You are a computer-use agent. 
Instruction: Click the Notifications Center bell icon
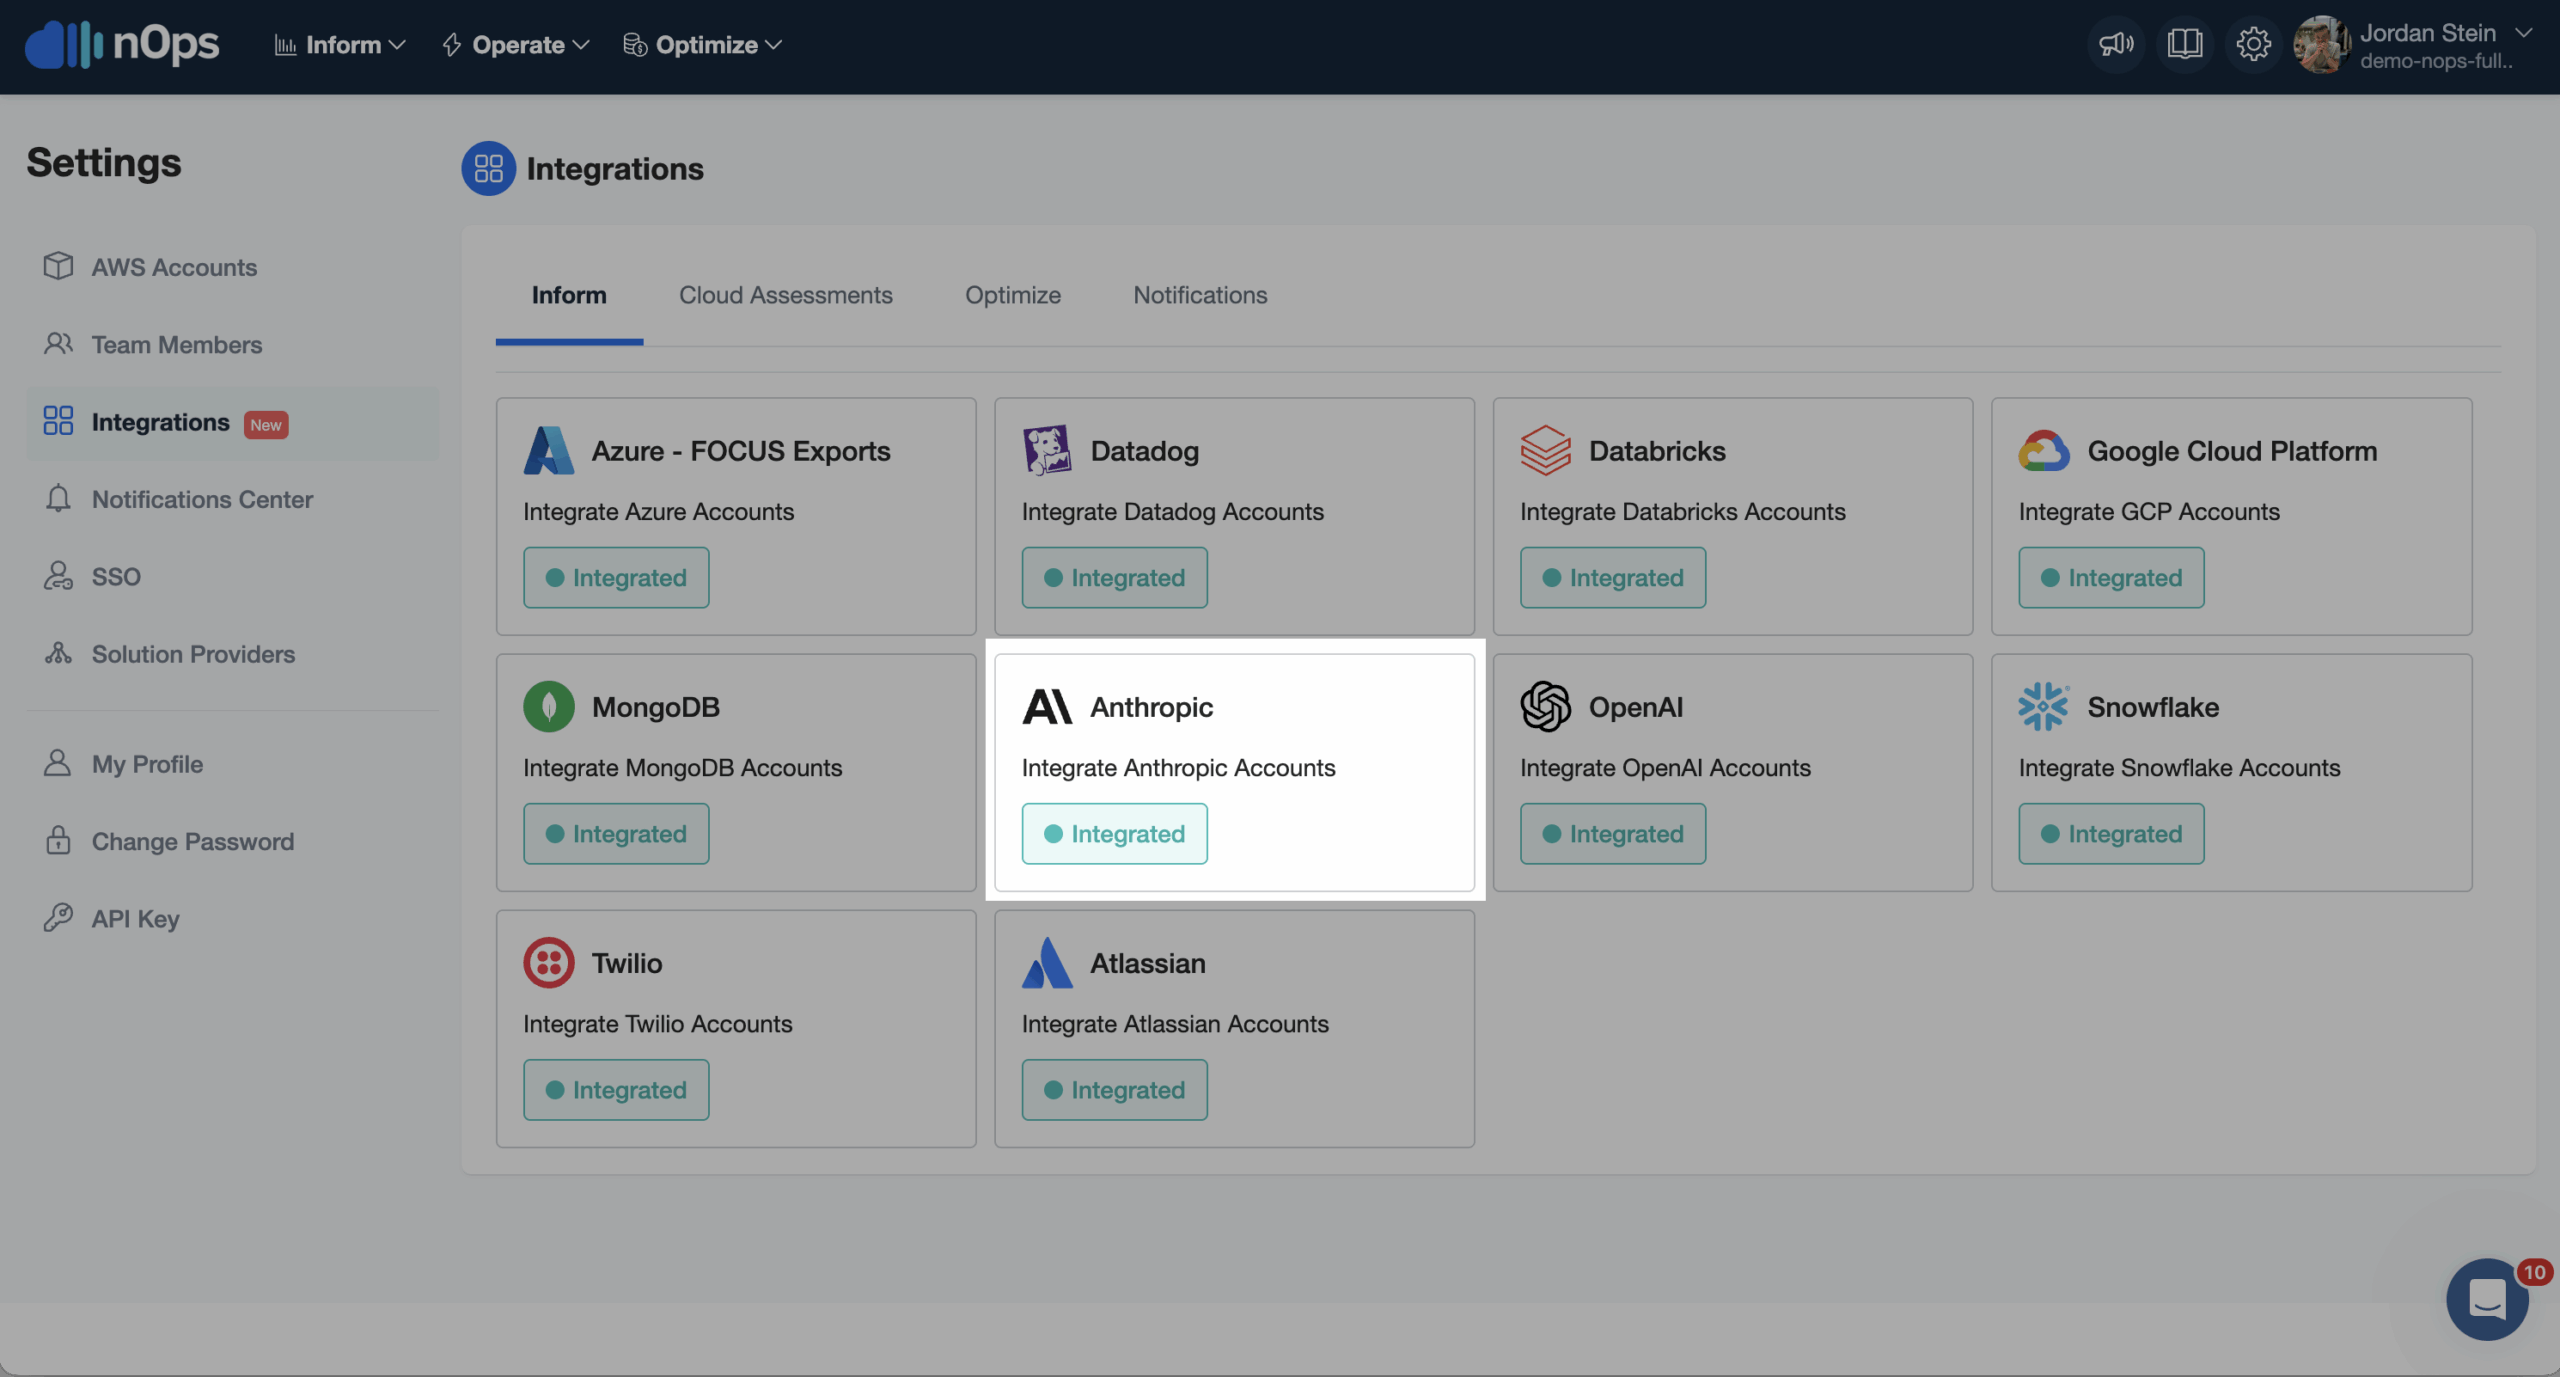(58, 498)
